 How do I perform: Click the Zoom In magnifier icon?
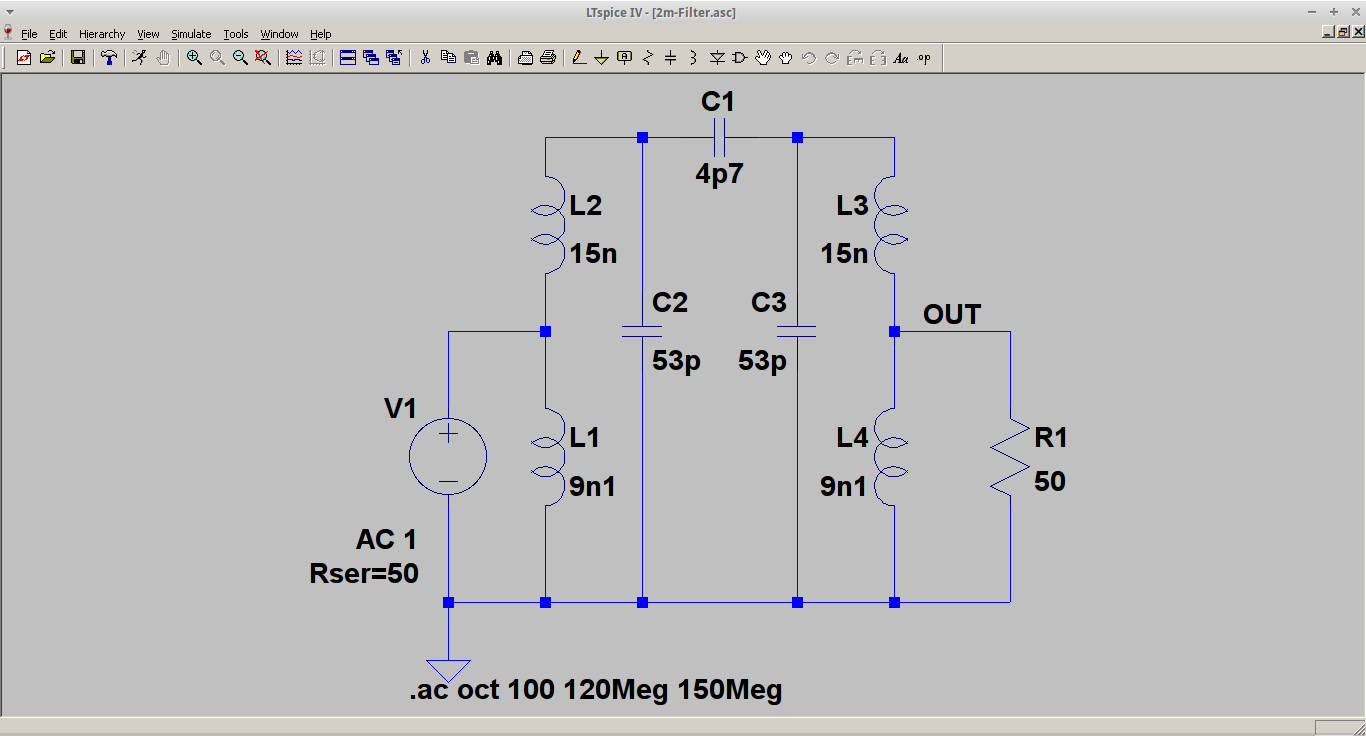point(194,58)
